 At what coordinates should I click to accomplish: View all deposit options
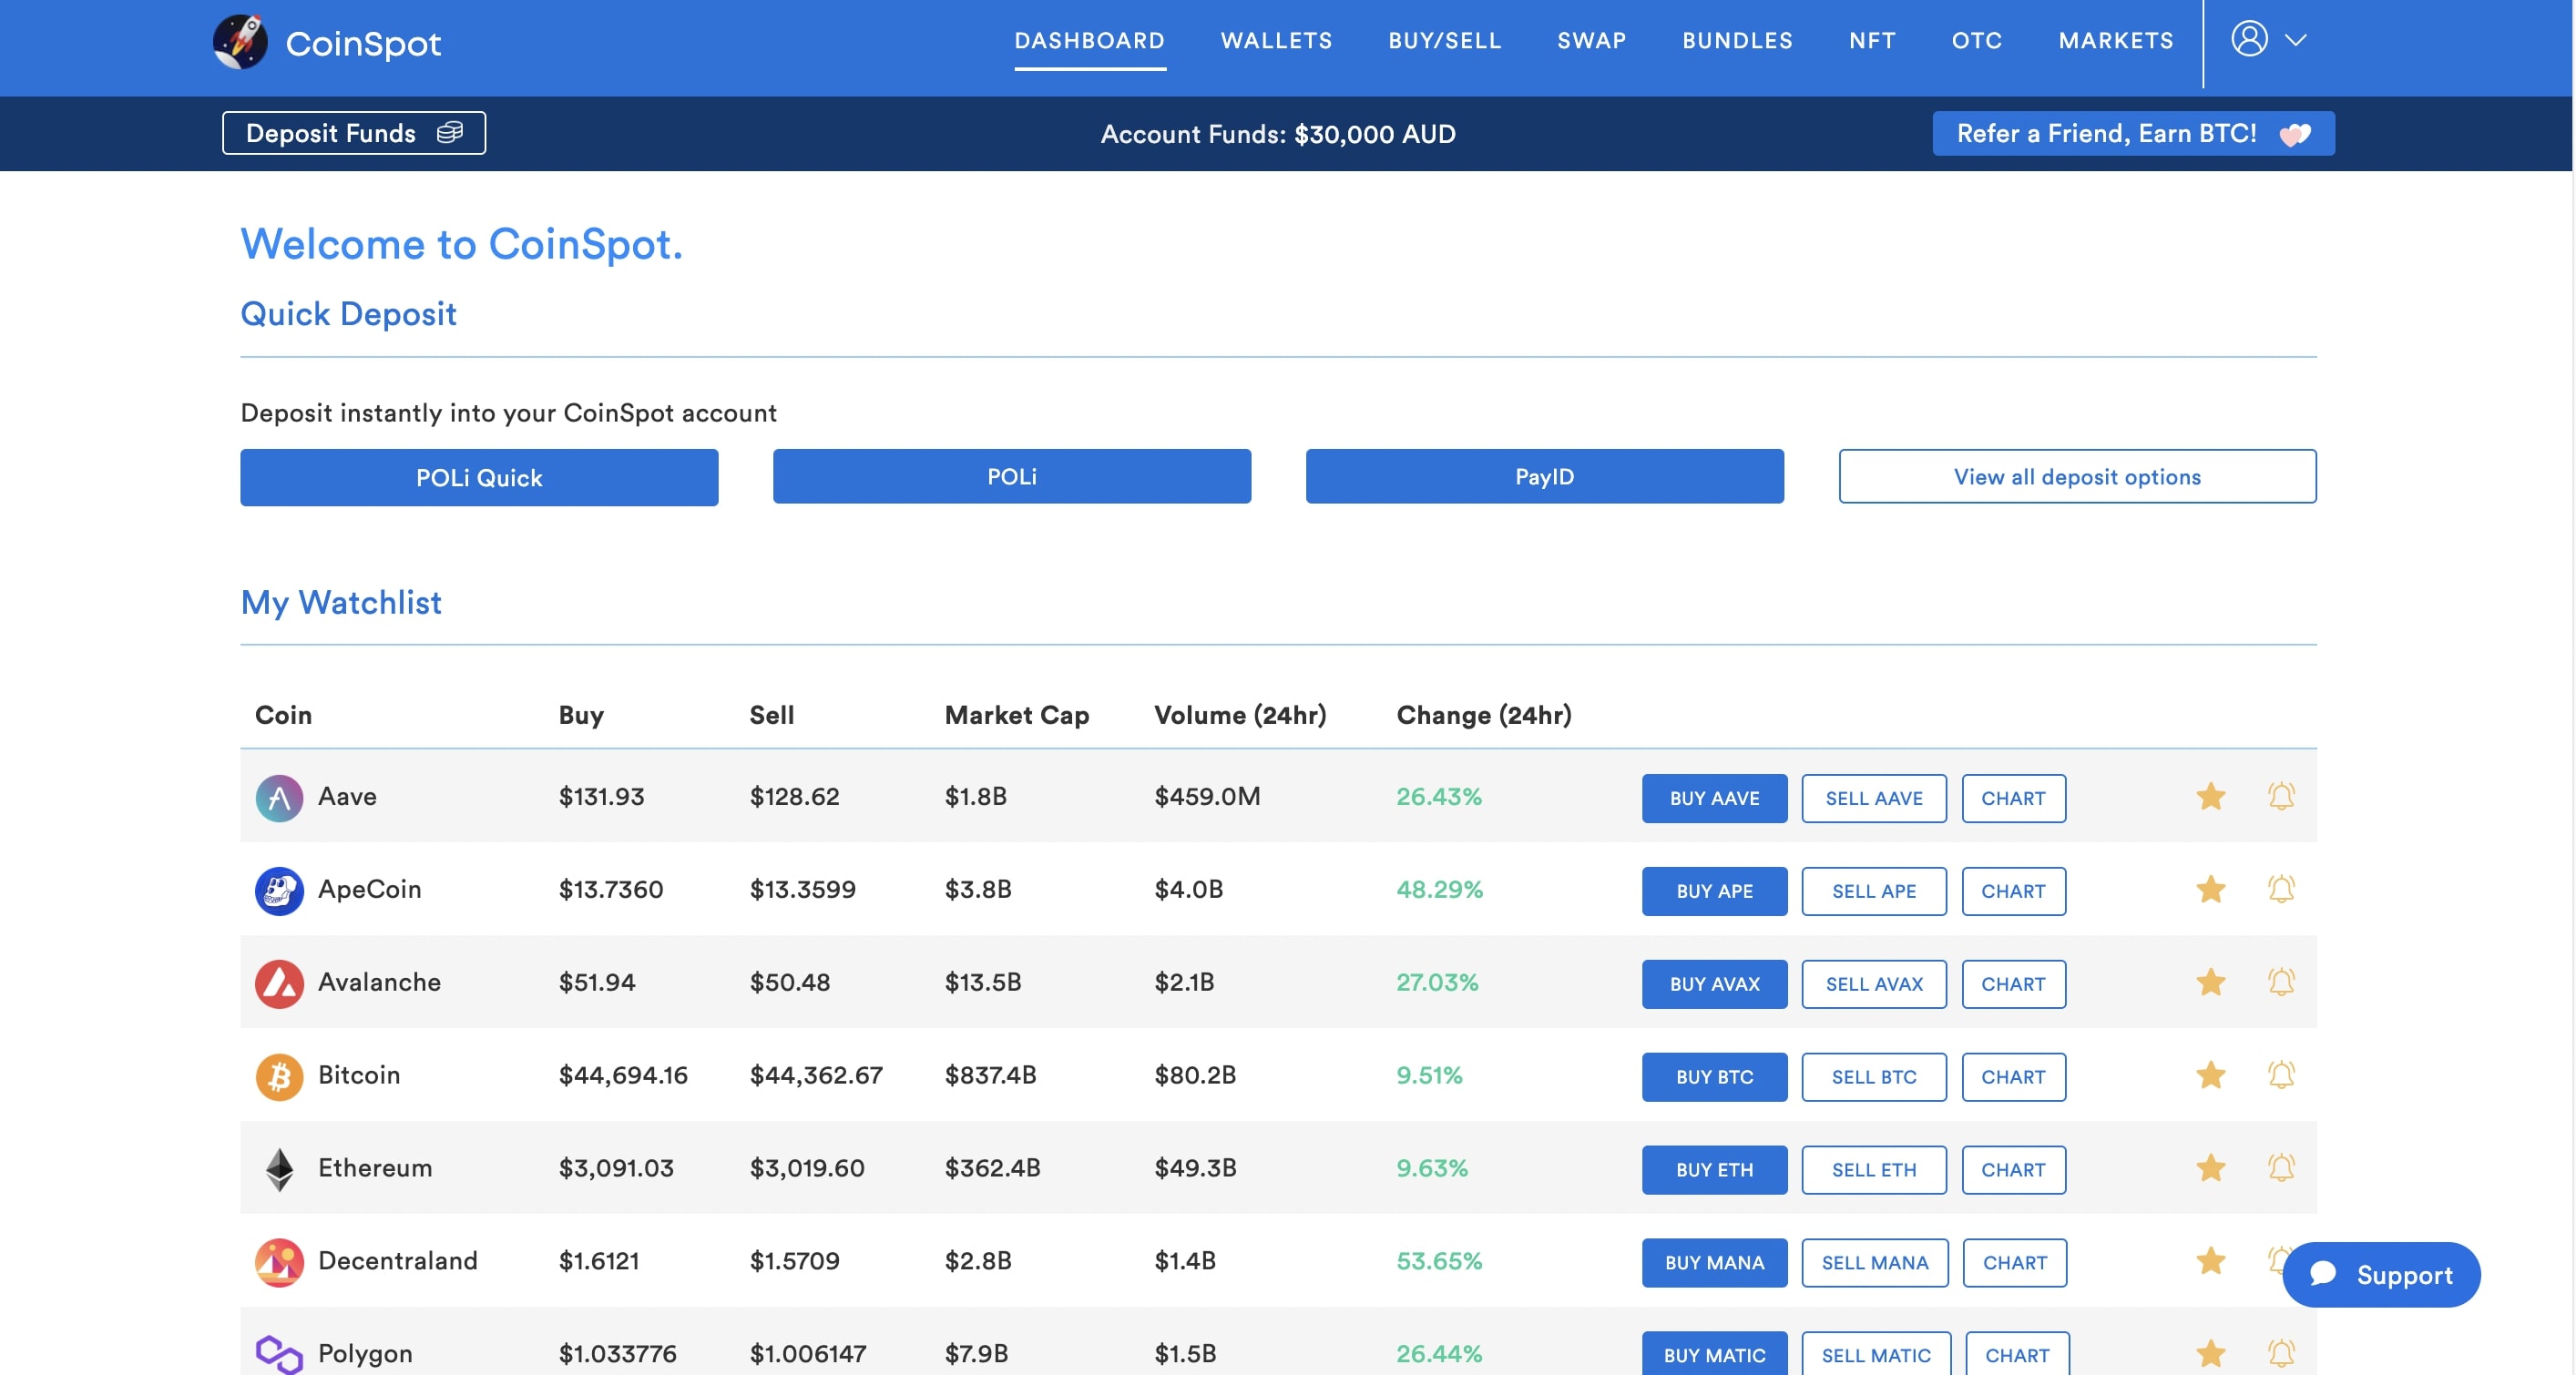coord(2077,476)
